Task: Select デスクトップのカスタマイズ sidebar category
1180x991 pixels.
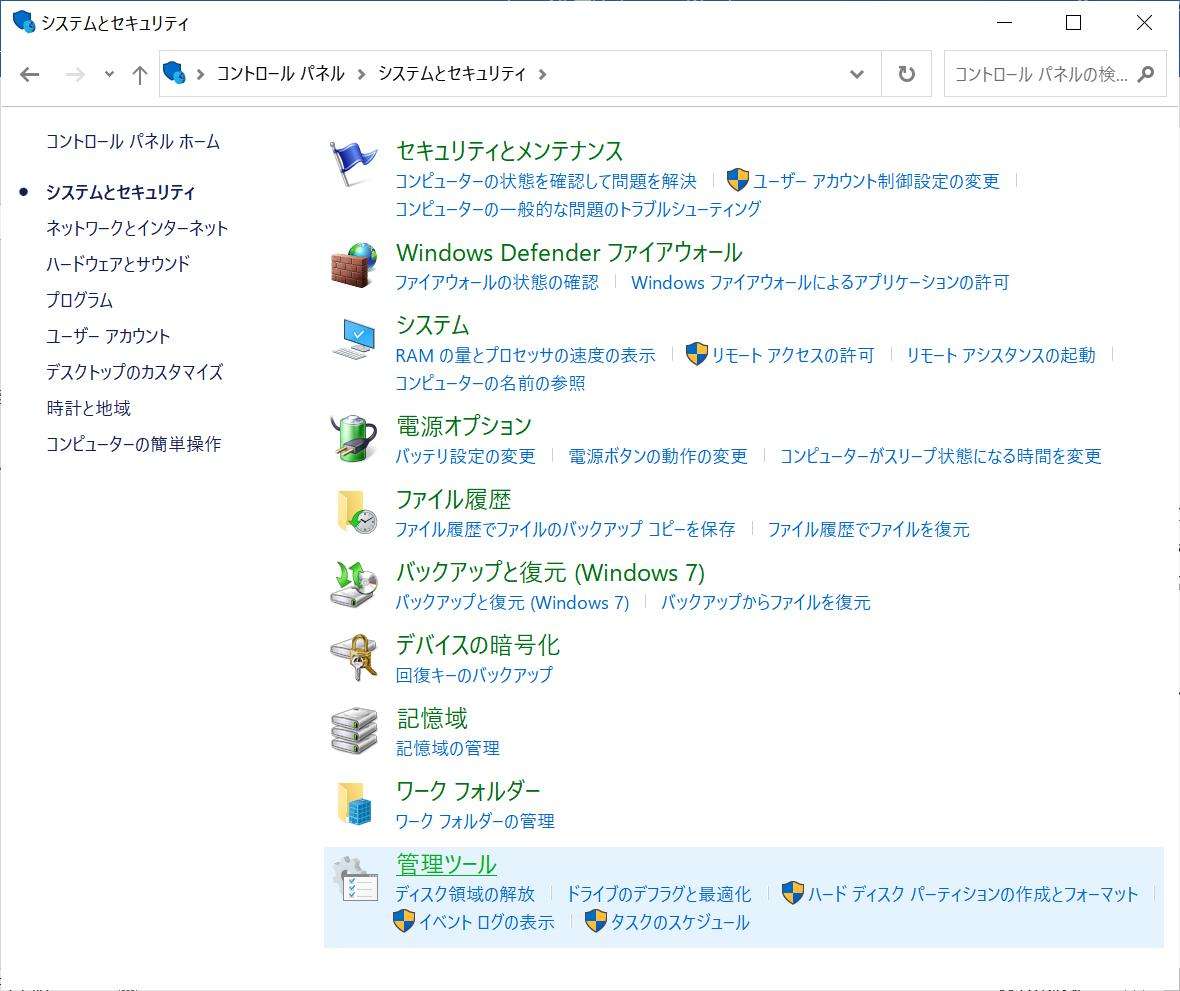Action: [135, 372]
